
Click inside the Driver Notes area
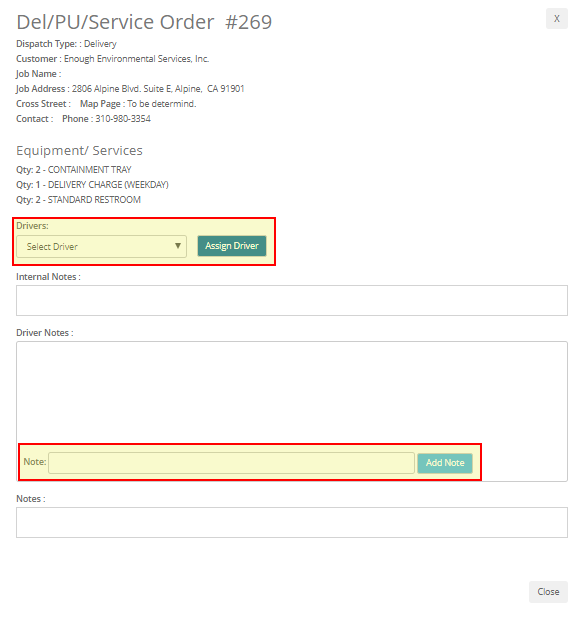[x=292, y=392]
